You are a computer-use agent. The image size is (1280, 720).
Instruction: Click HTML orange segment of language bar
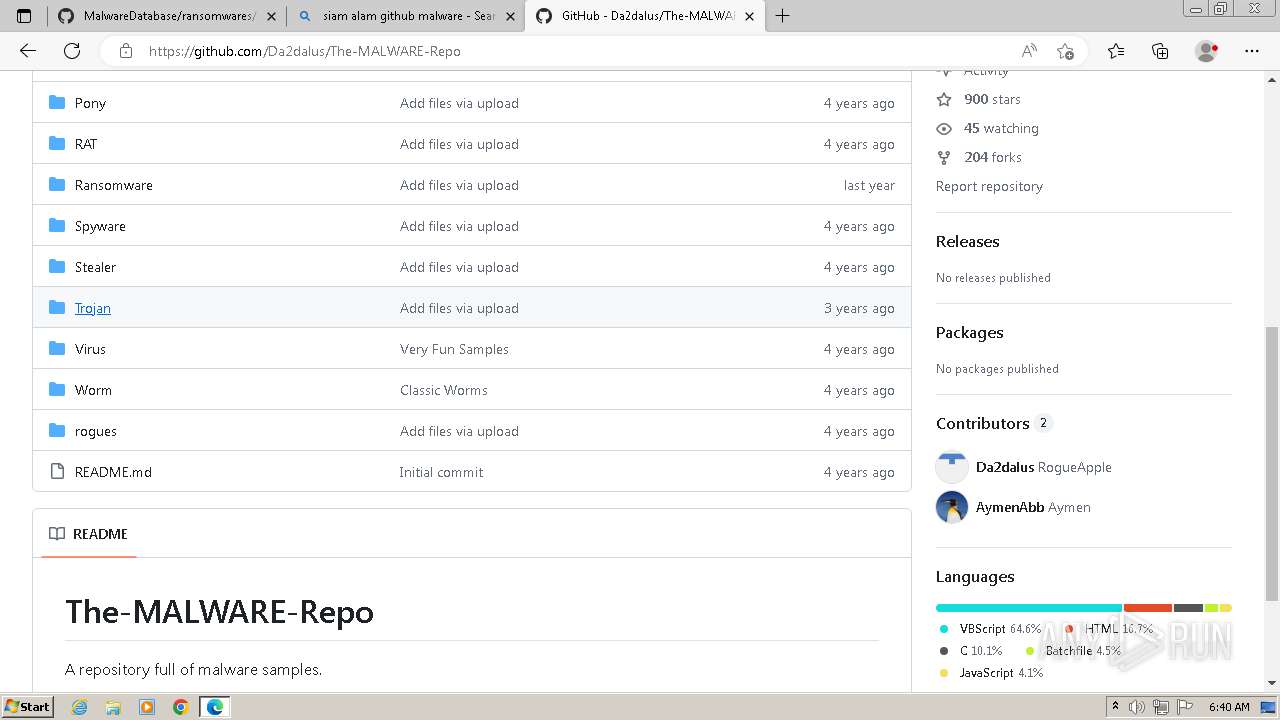(1148, 608)
